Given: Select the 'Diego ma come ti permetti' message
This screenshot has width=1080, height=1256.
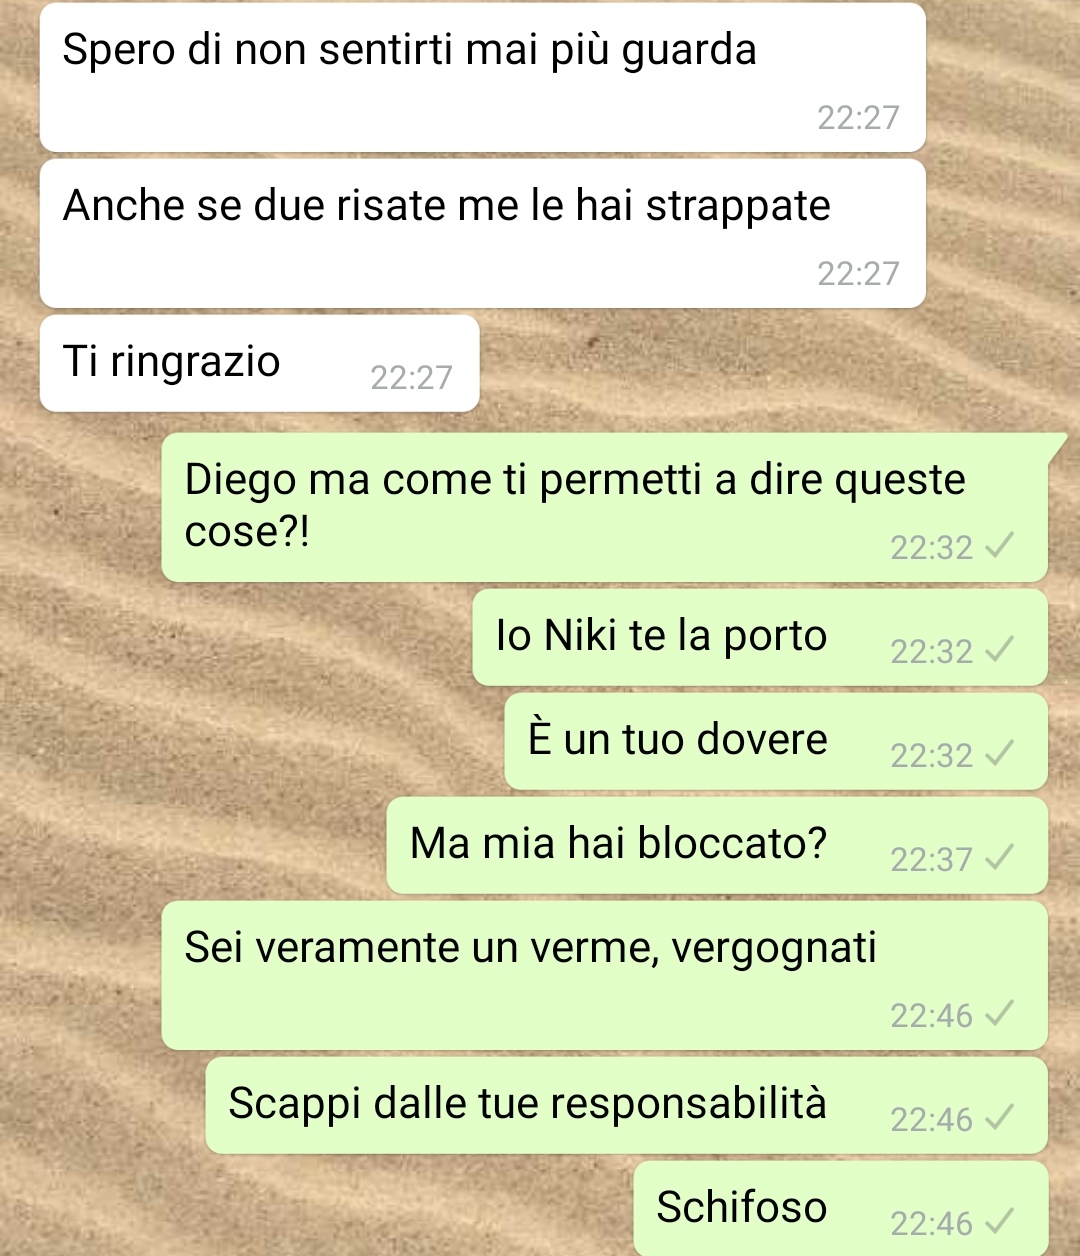Looking at the screenshot, I should point(604,507).
